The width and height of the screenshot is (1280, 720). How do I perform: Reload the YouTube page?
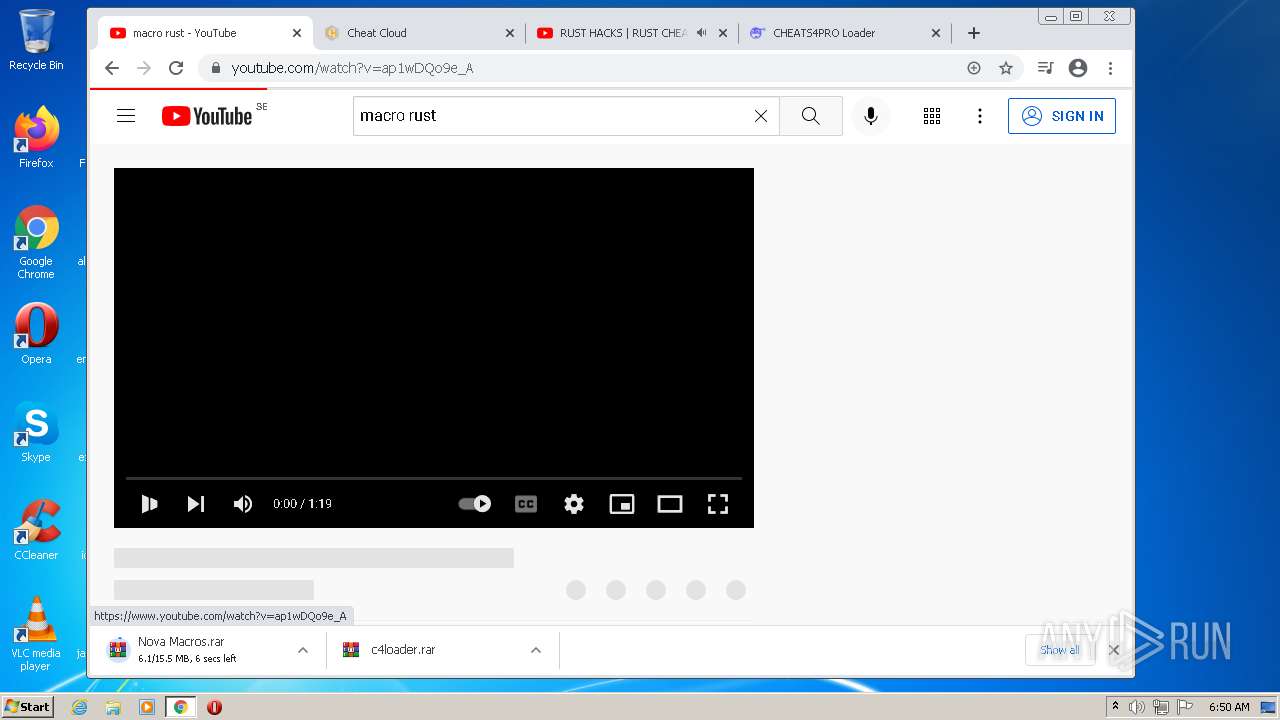click(176, 68)
